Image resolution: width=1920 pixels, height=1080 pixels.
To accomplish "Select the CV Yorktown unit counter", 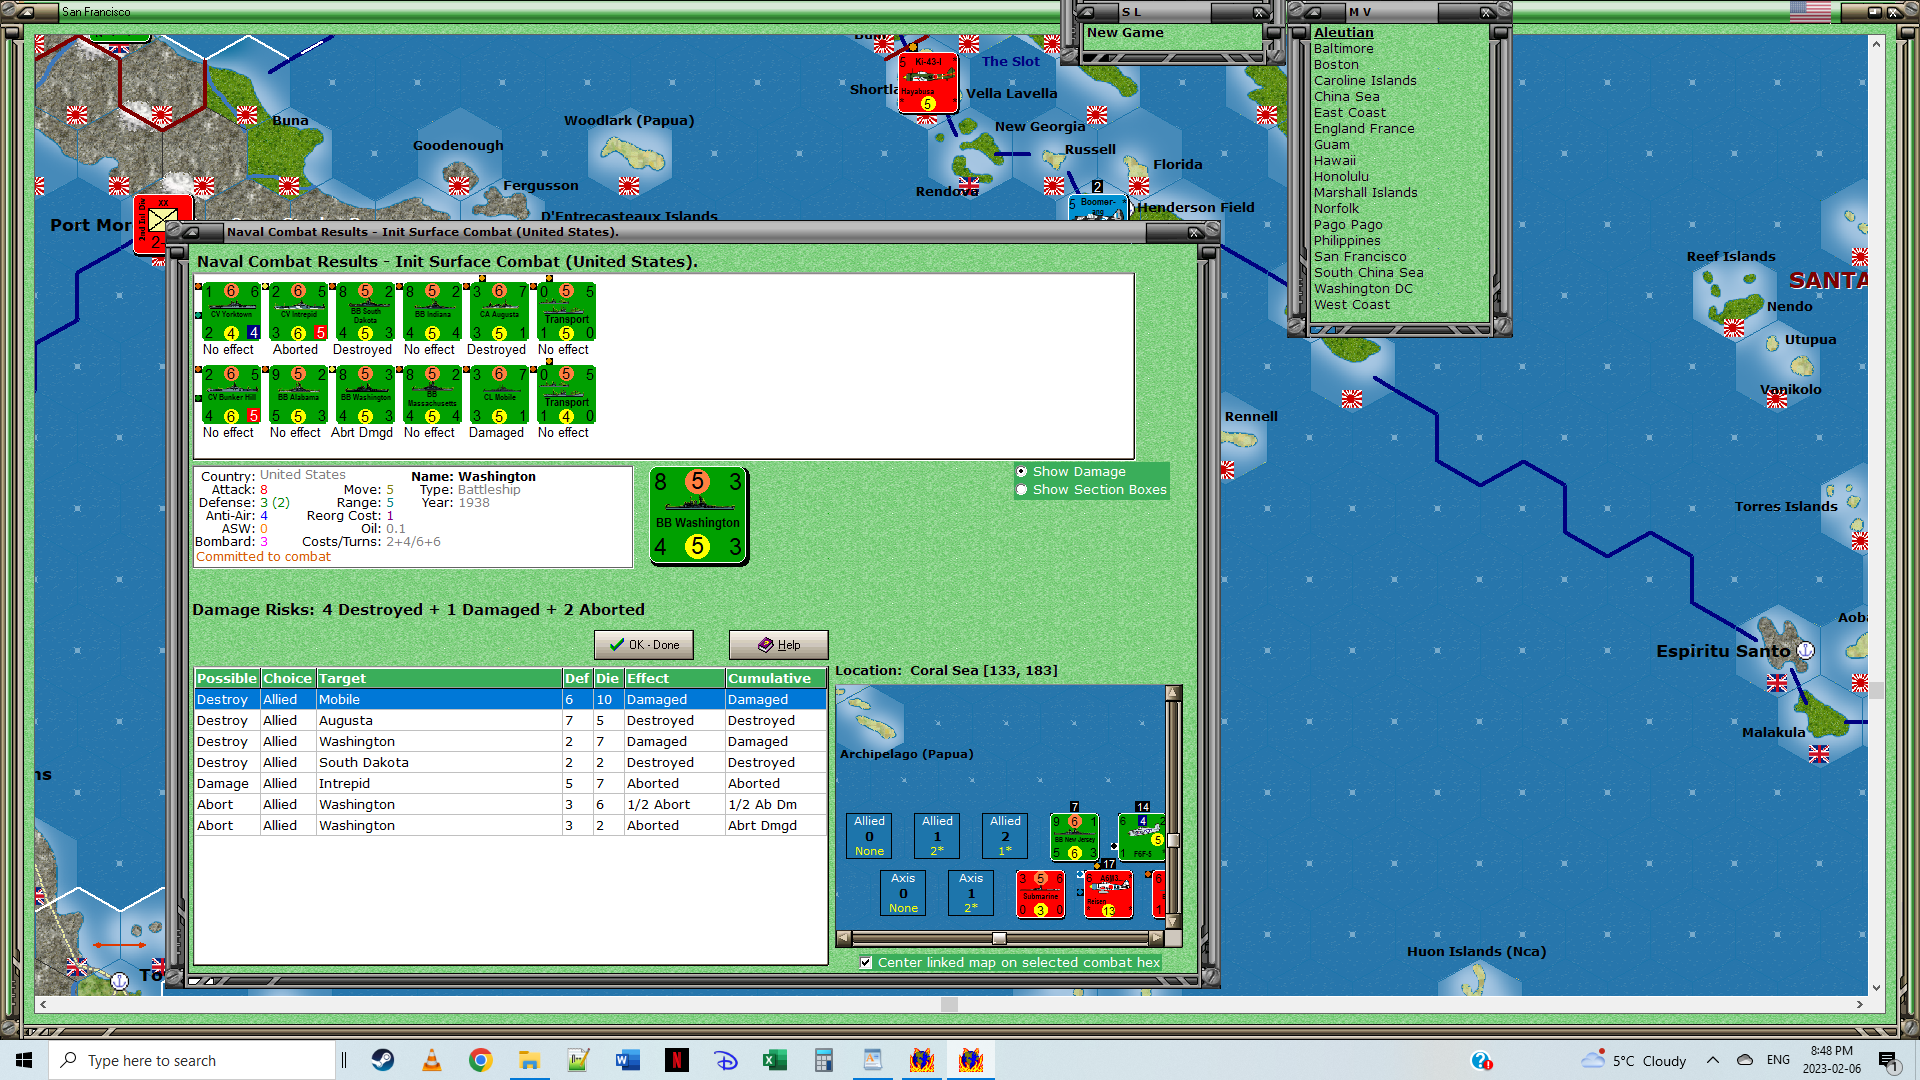I will (231, 312).
